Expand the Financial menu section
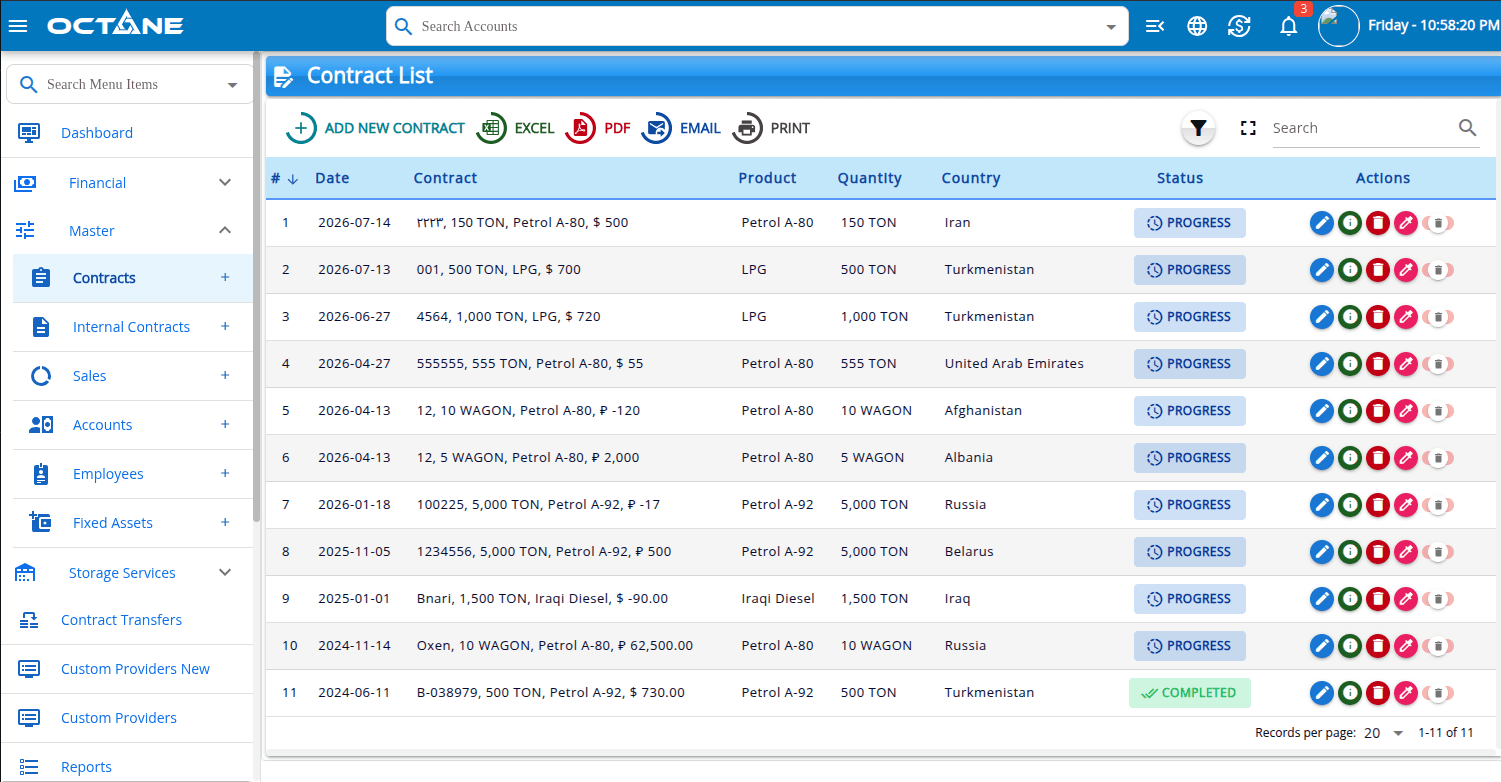 point(225,183)
